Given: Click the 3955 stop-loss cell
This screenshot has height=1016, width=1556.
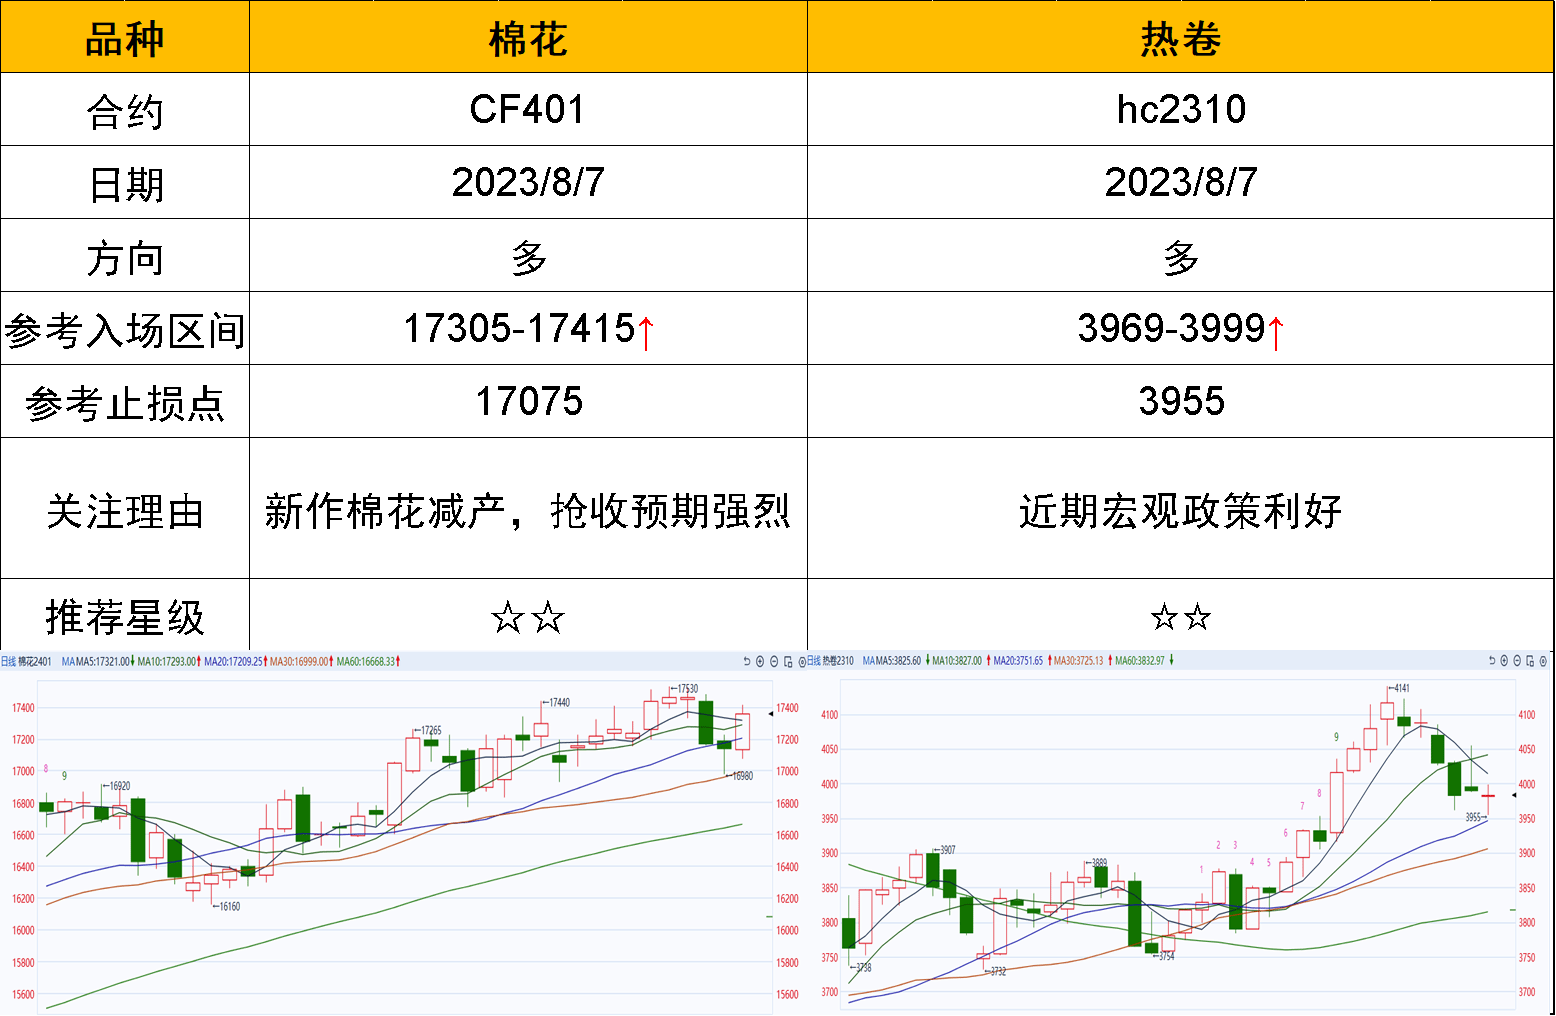Looking at the screenshot, I should pos(1181,401).
